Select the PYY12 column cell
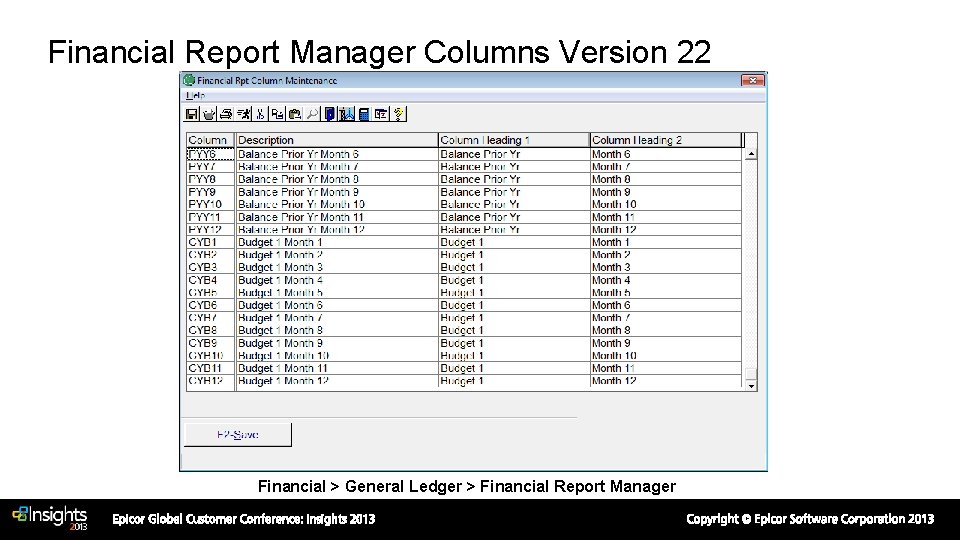Viewport: 960px width, 540px height. (210, 230)
